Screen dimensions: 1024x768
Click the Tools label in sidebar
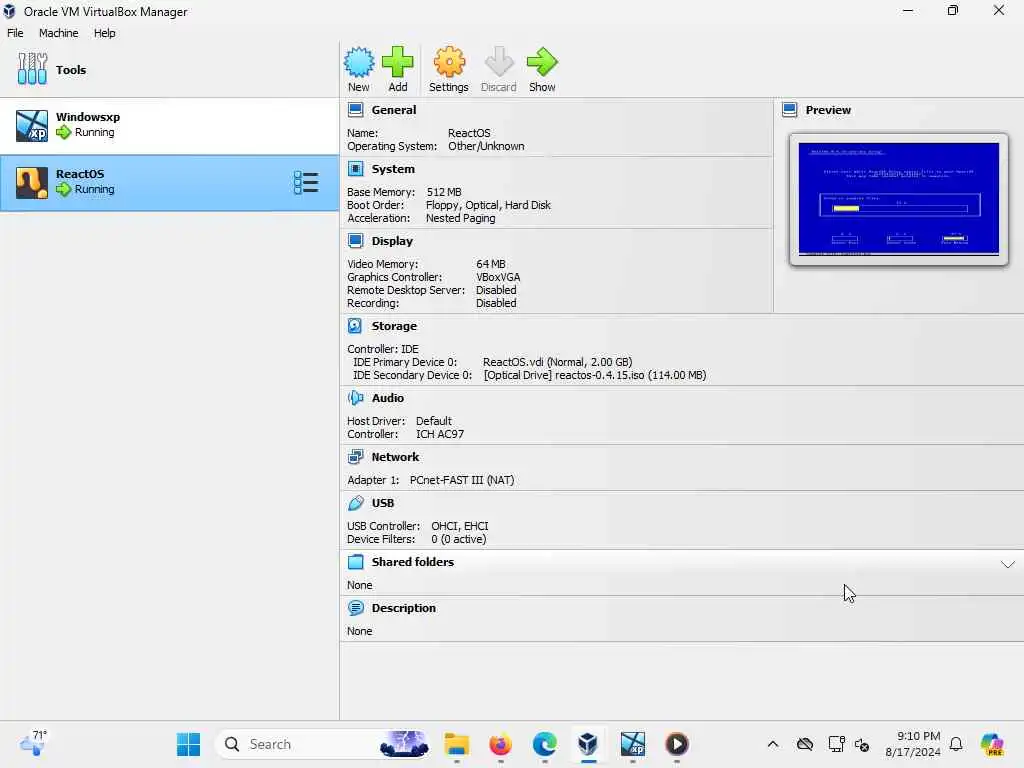click(71, 70)
